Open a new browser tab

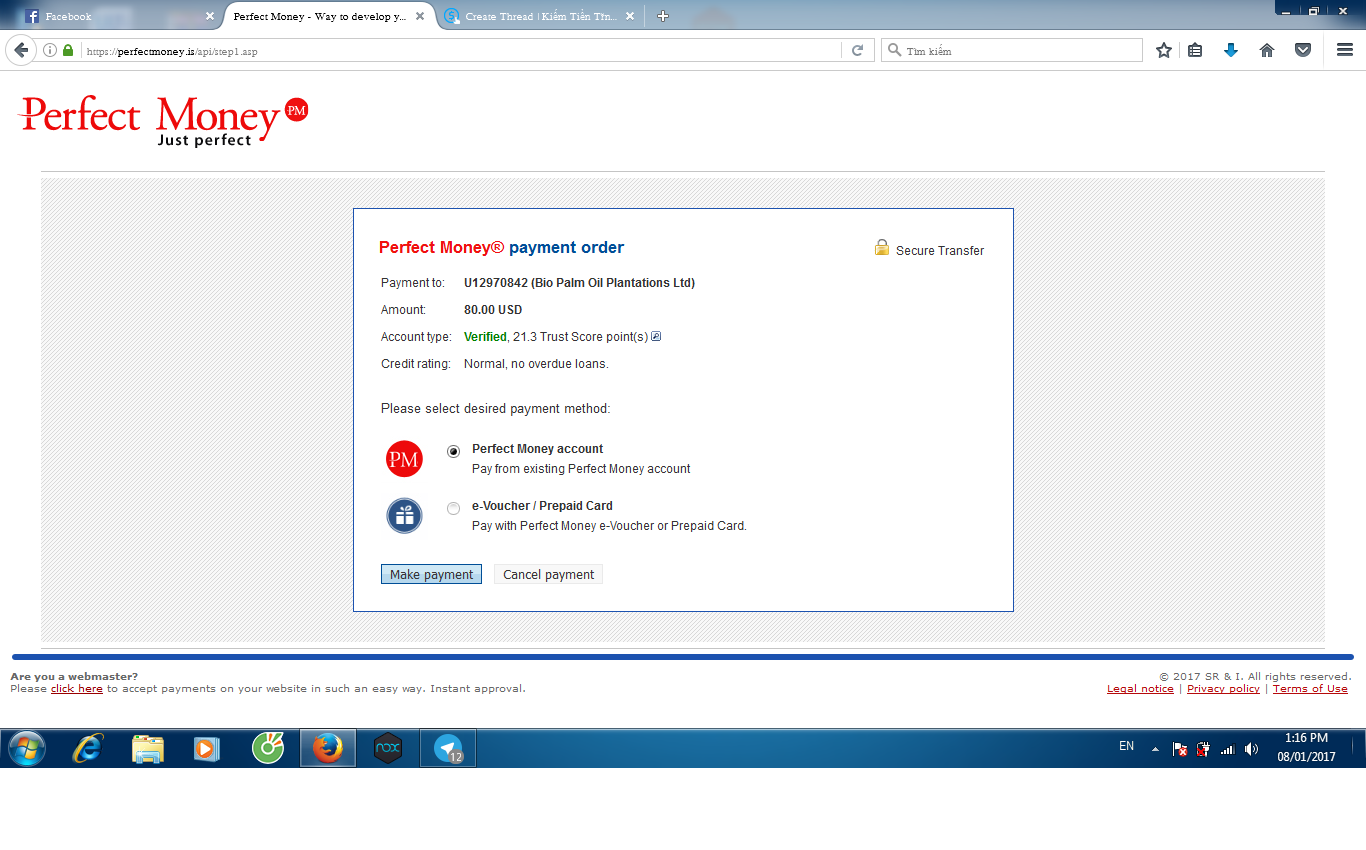pyautogui.click(x=663, y=16)
